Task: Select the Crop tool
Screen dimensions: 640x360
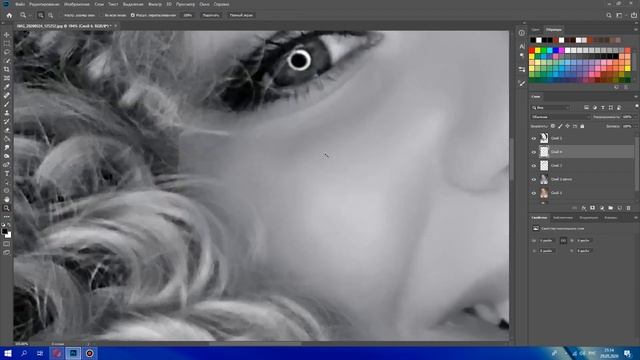Action: (7, 69)
